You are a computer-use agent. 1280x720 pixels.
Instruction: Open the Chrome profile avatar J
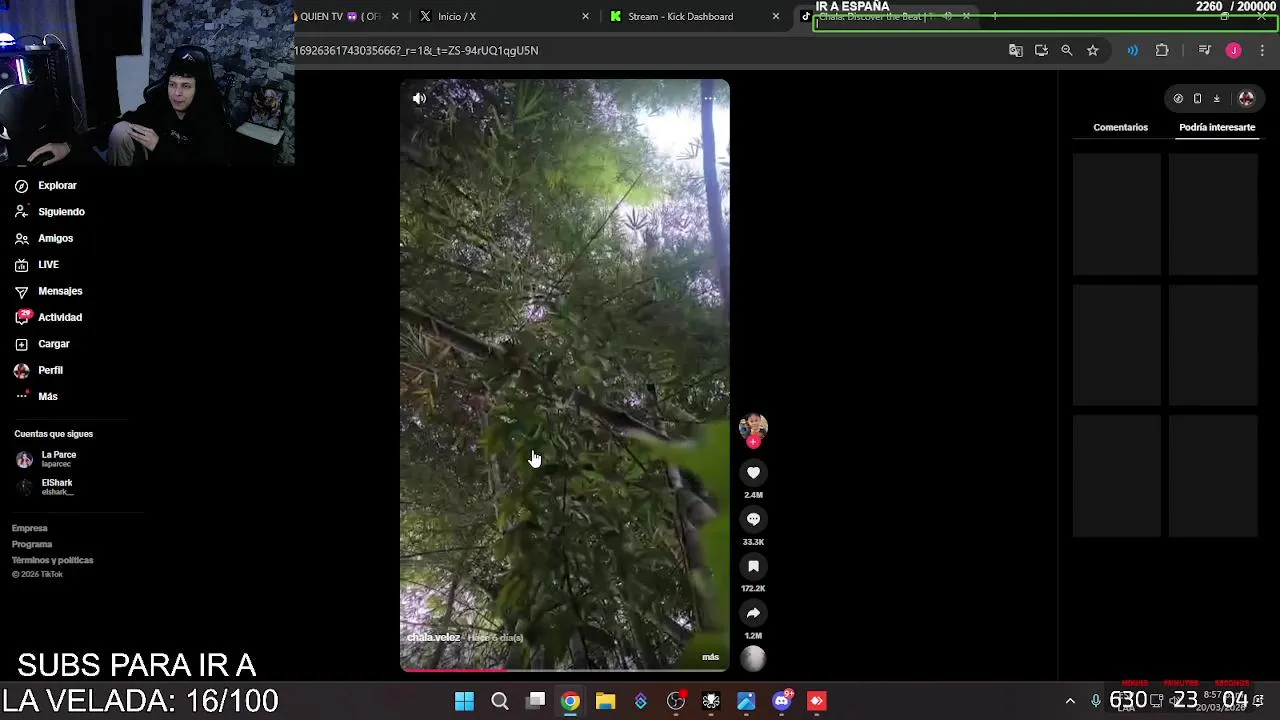(x=1233, y=50)
